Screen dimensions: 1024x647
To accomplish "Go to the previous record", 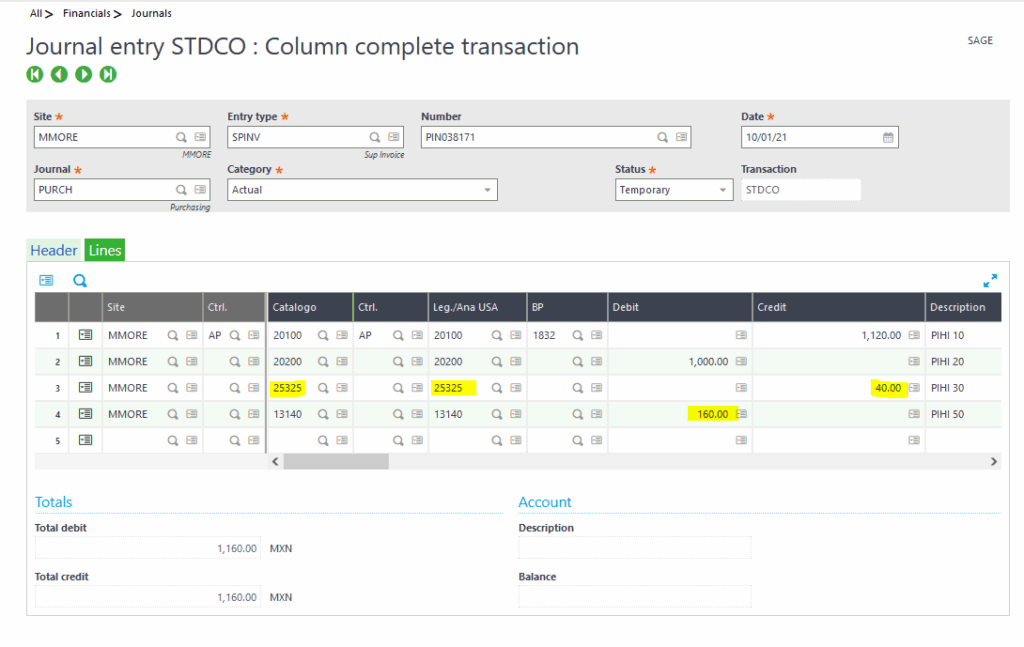I will click(59, 74).
